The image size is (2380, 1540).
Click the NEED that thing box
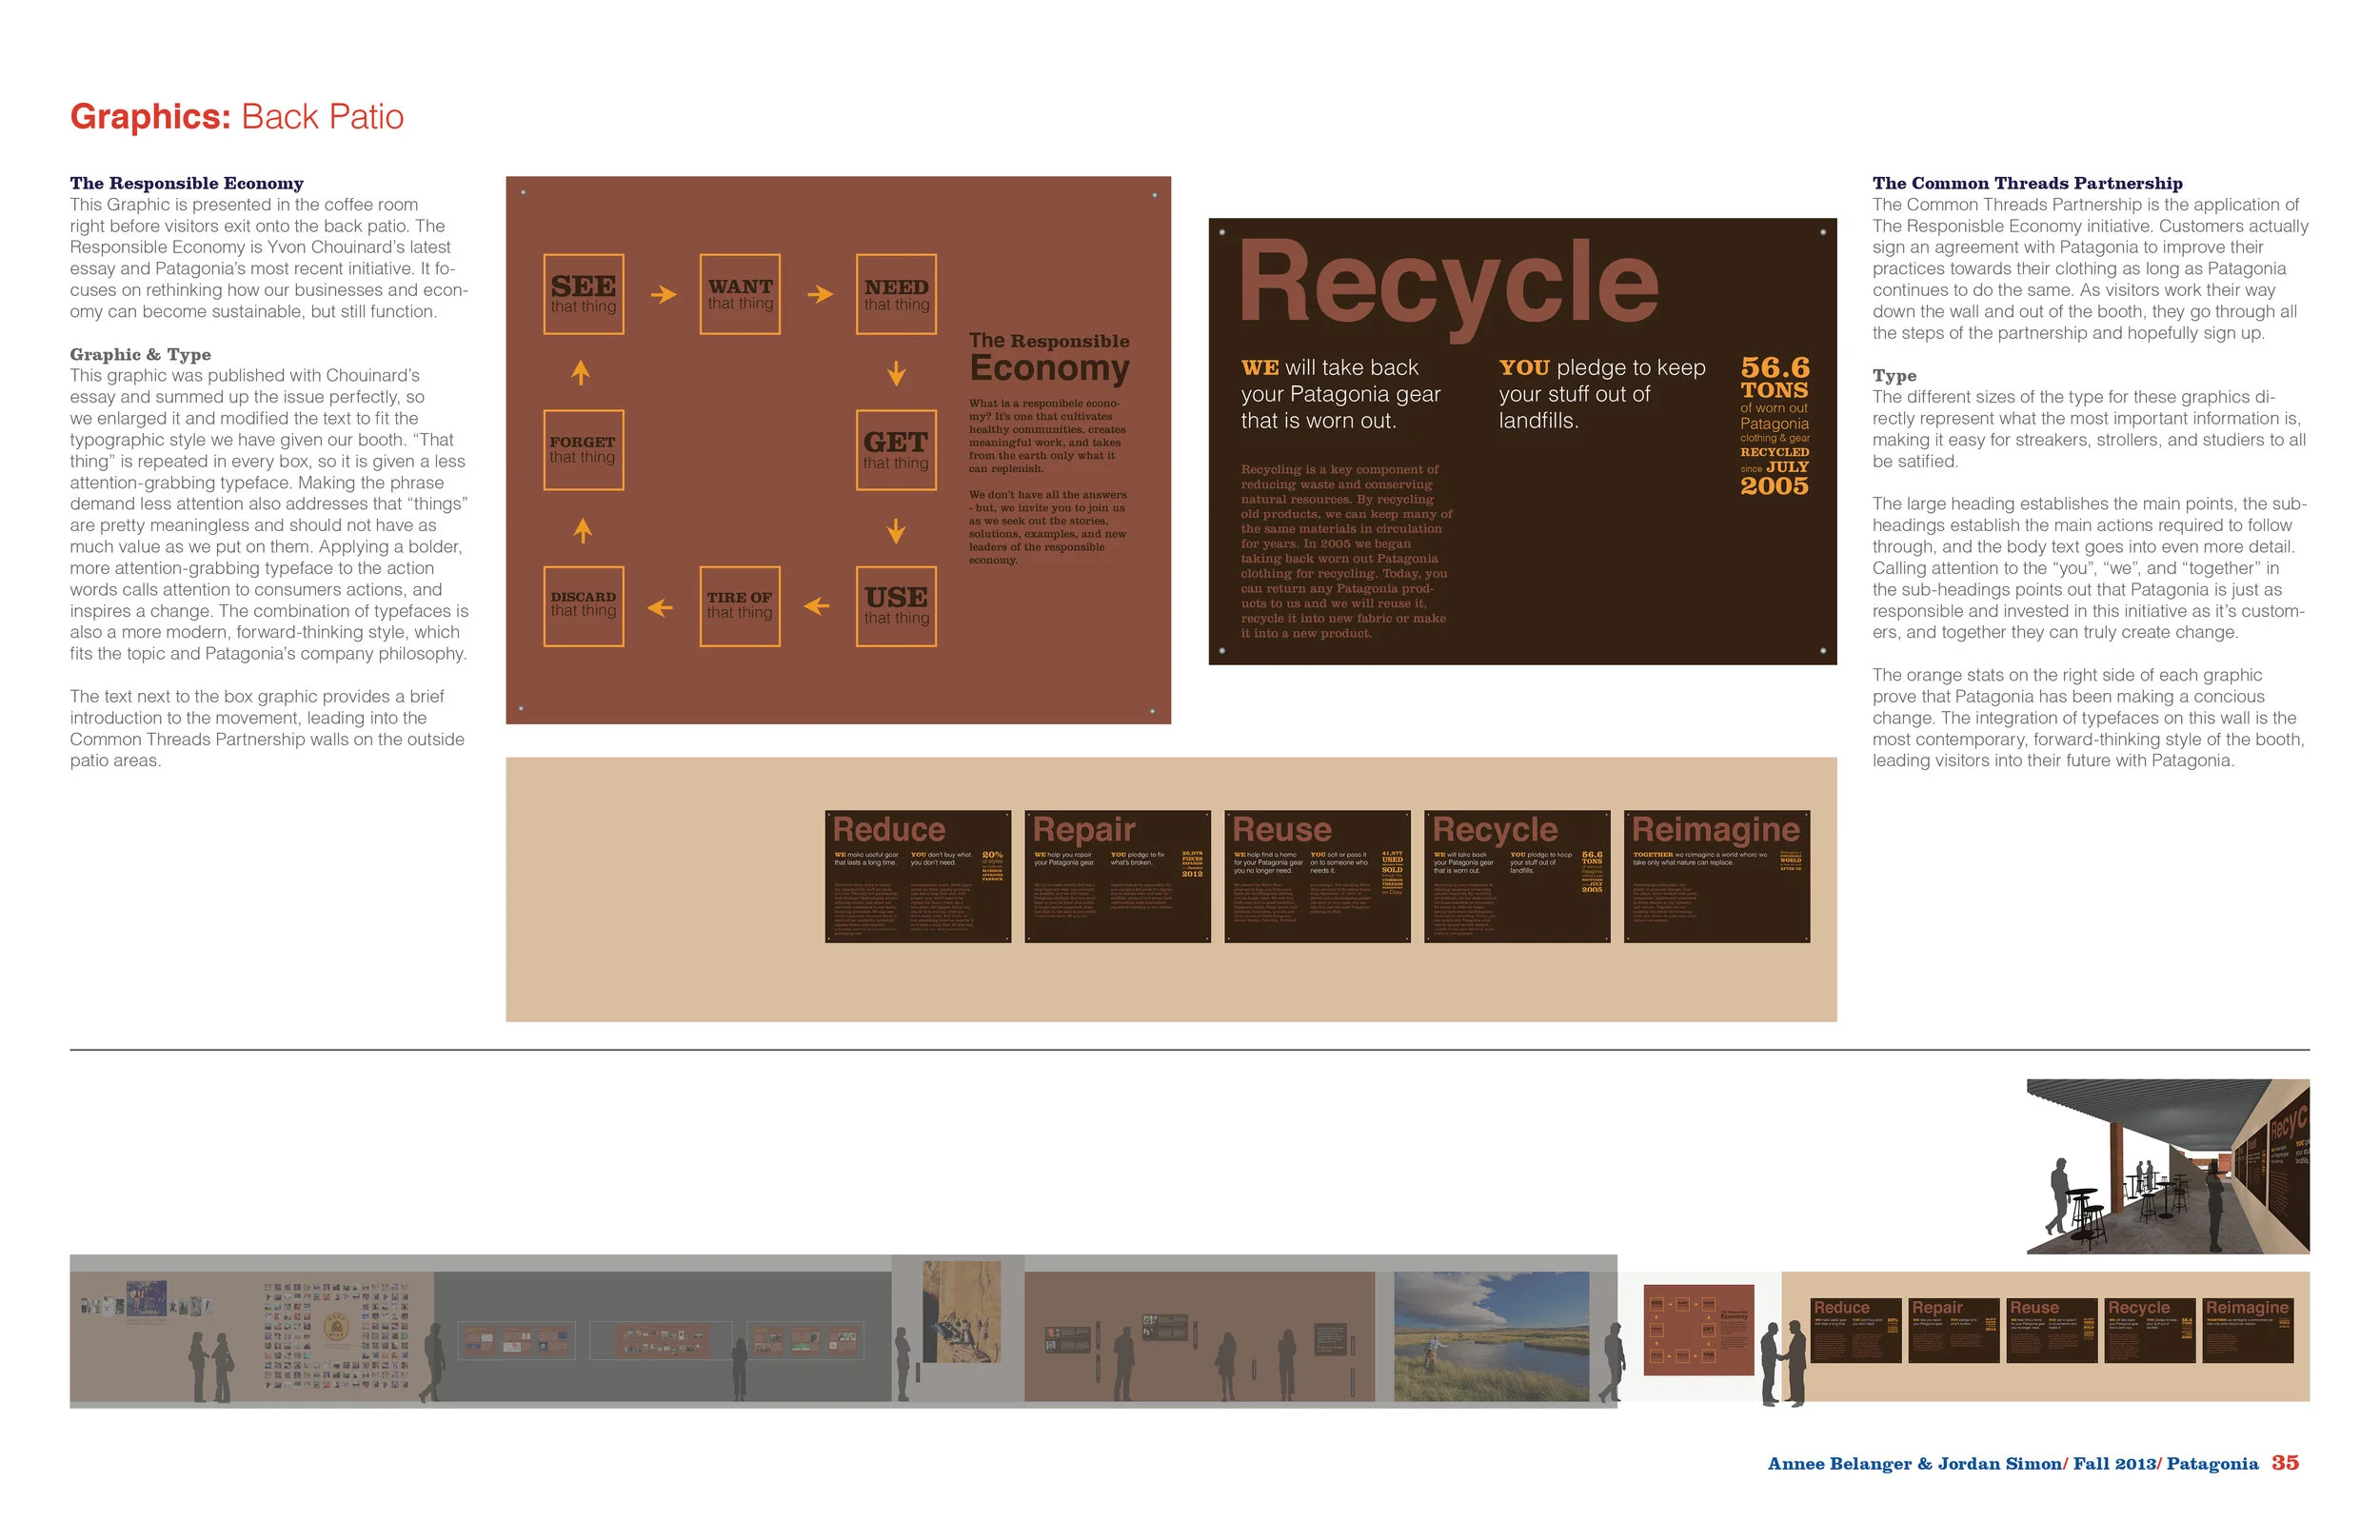click(896, 294)
